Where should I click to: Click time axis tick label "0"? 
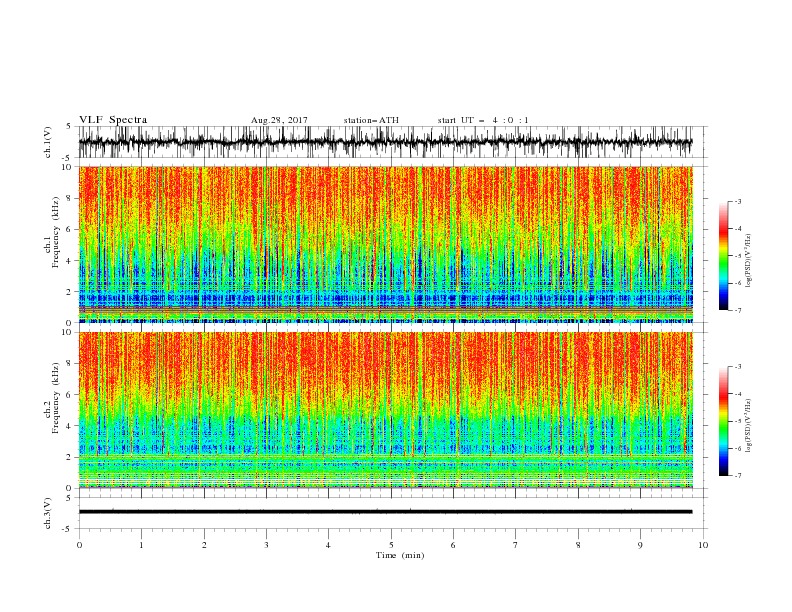click(79, 545)
